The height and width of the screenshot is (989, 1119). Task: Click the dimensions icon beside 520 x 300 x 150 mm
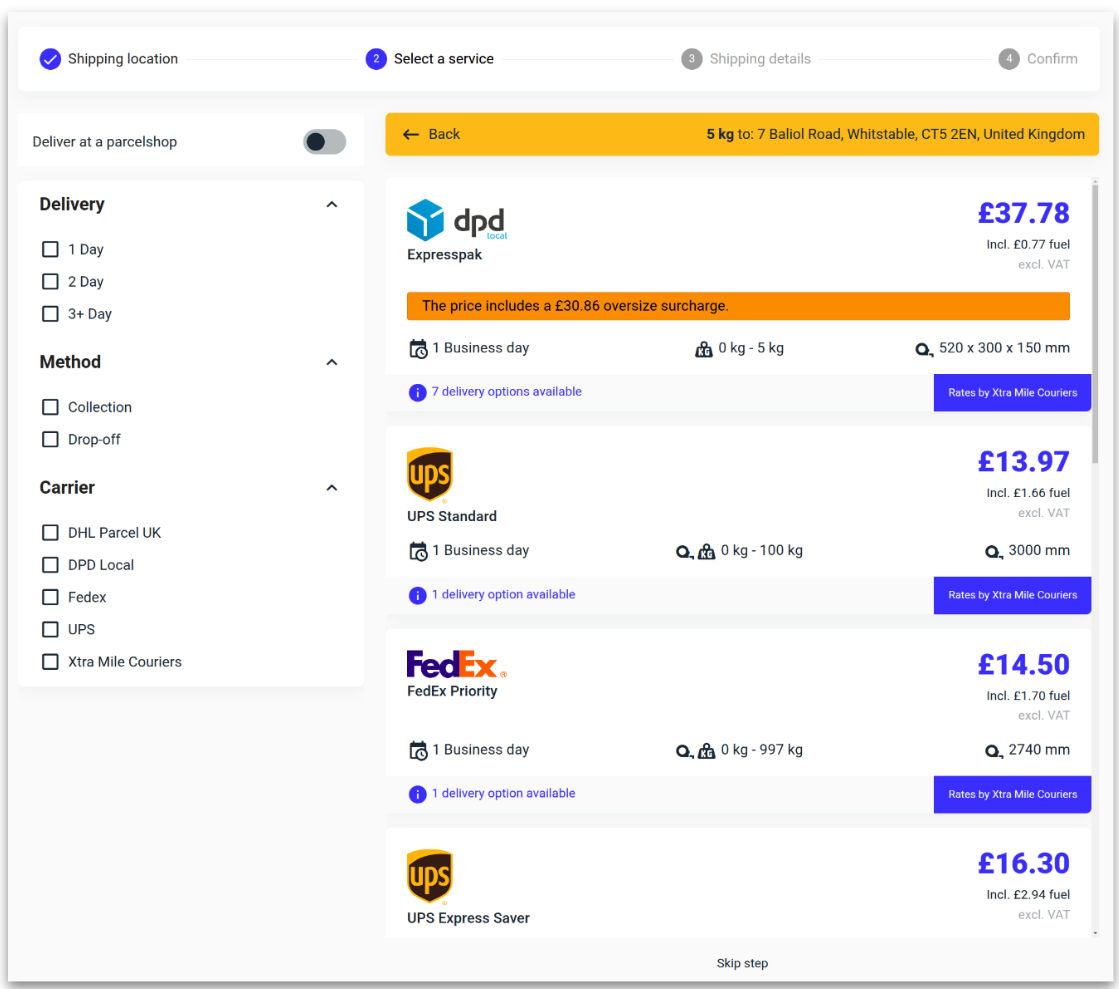coord(924,349)
